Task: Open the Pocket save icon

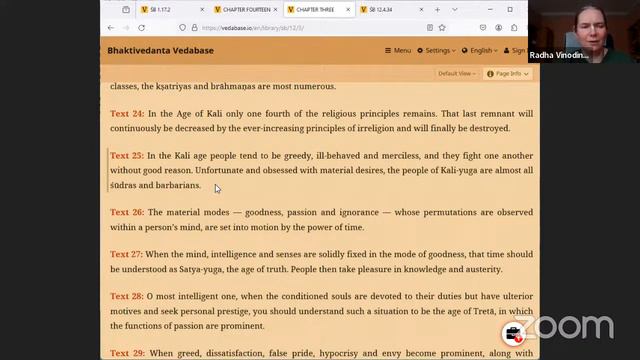Action: point(483,28)
